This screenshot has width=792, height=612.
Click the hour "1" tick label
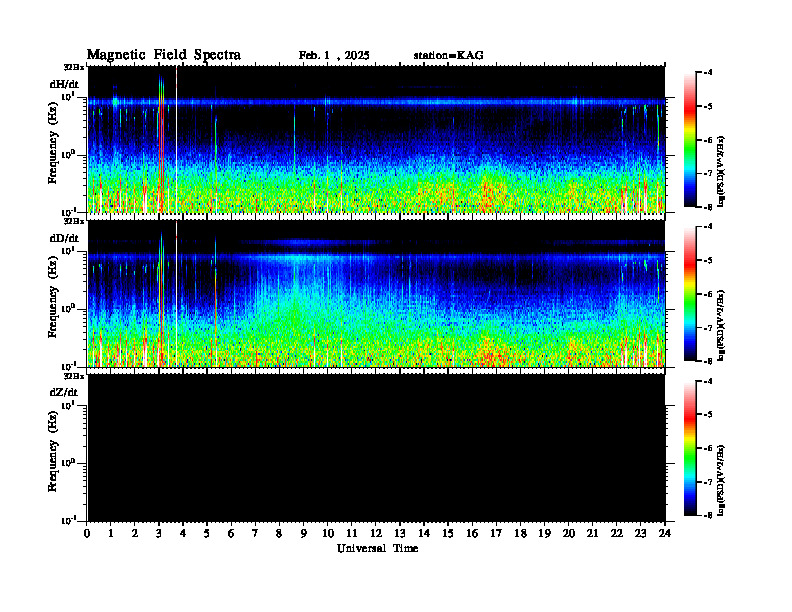[111, 533]
